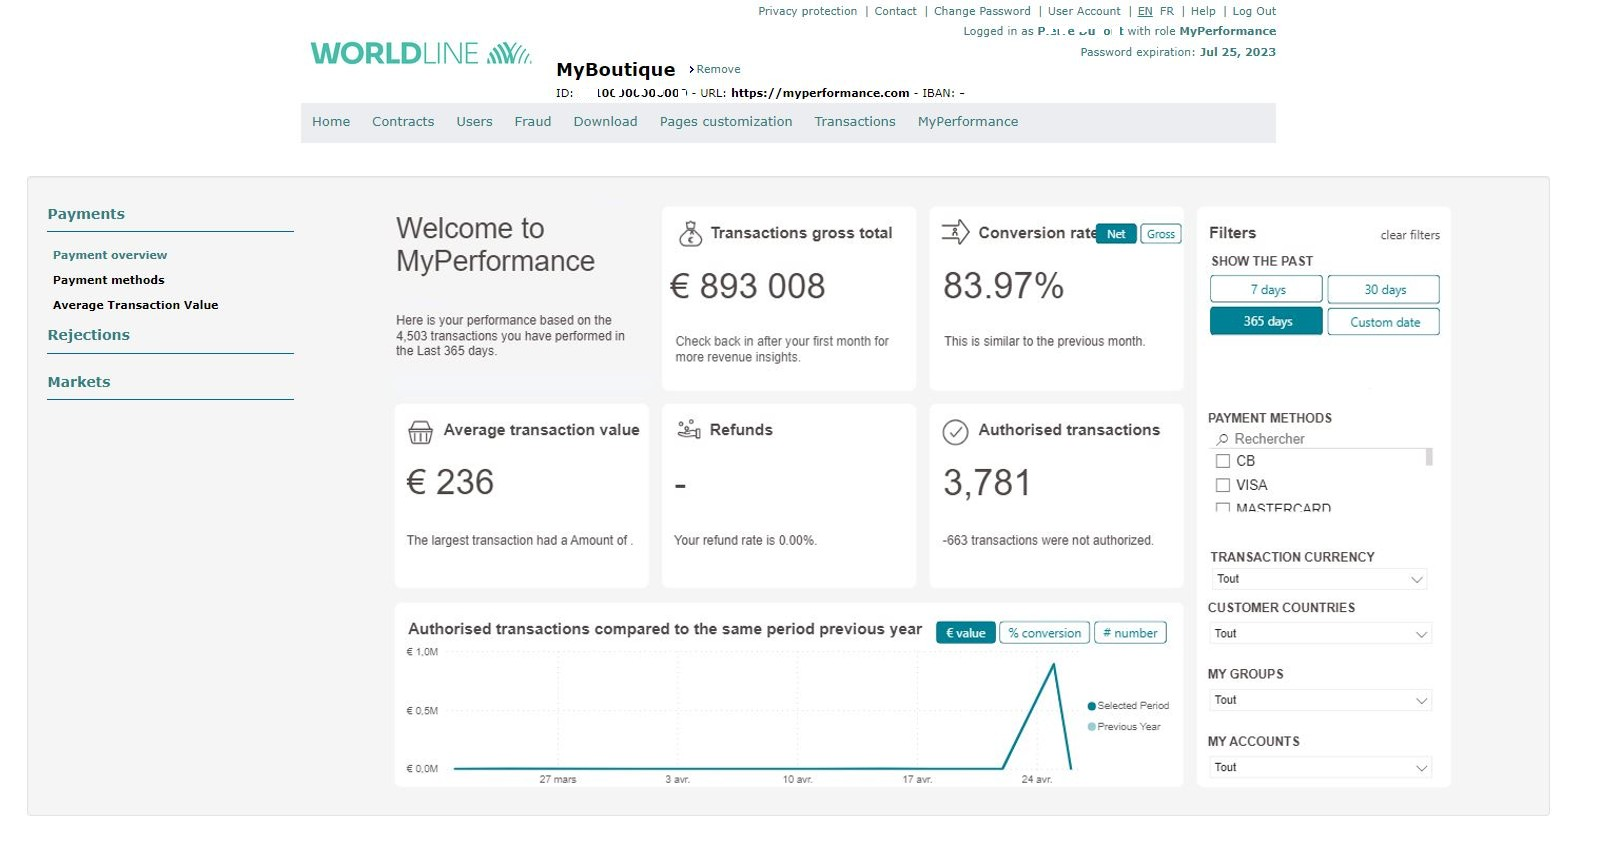Tick the MASTERCARD payment method checkbox
The image size is (1612, 860).
[x=1222, y=508]
